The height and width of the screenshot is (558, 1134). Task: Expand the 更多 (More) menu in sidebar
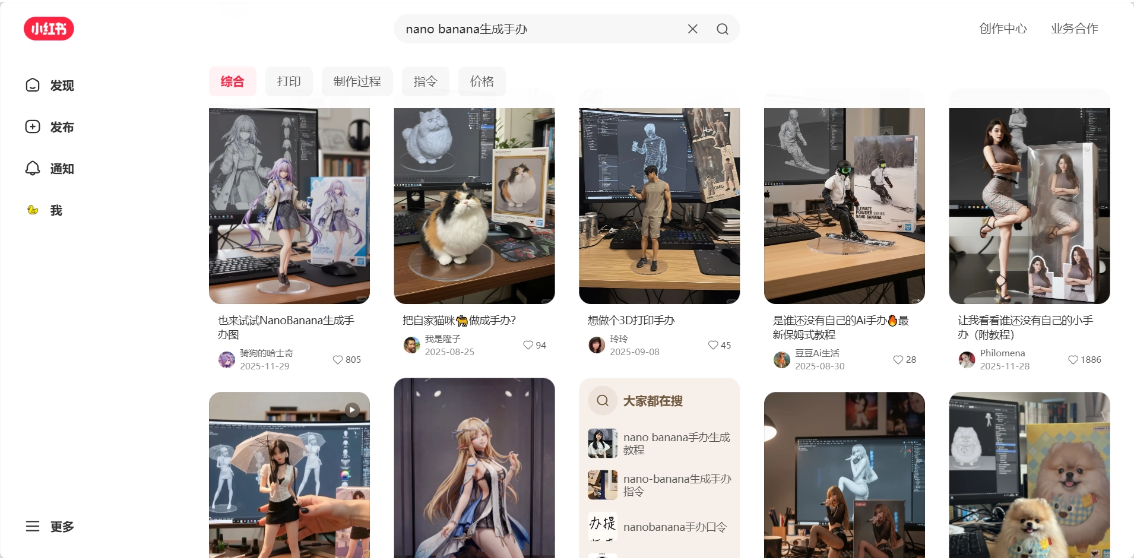pos(50,527)
